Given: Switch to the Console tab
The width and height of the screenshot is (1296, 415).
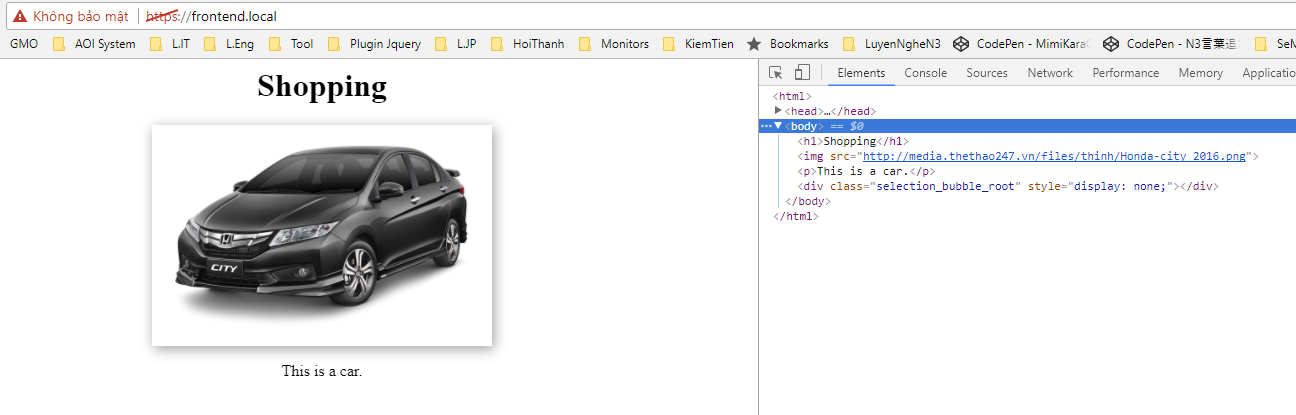Looking at the screenshot, I should click(926, 73).
